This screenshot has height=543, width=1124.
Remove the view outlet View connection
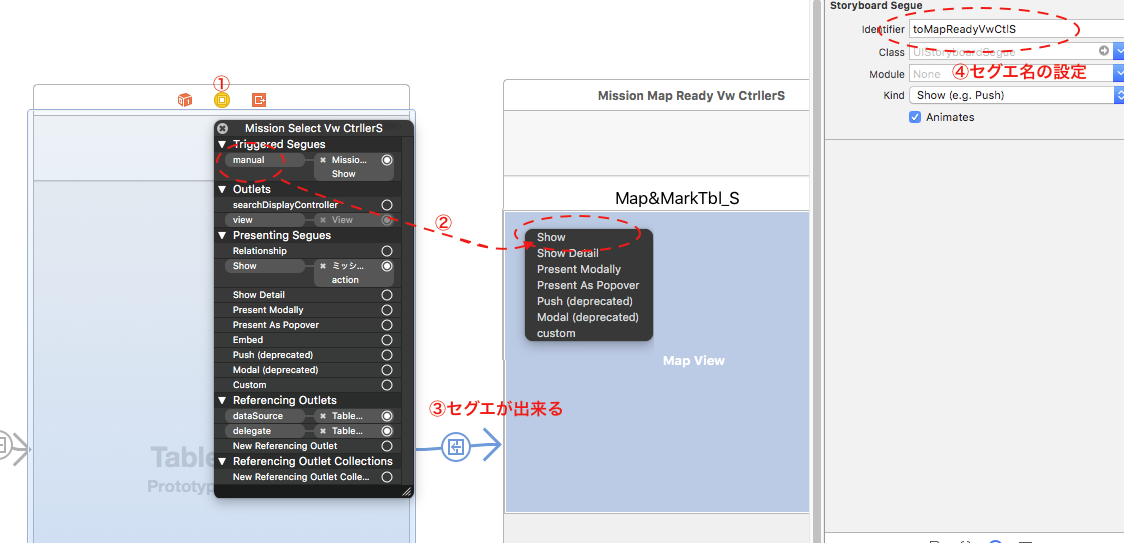point(323,220)
